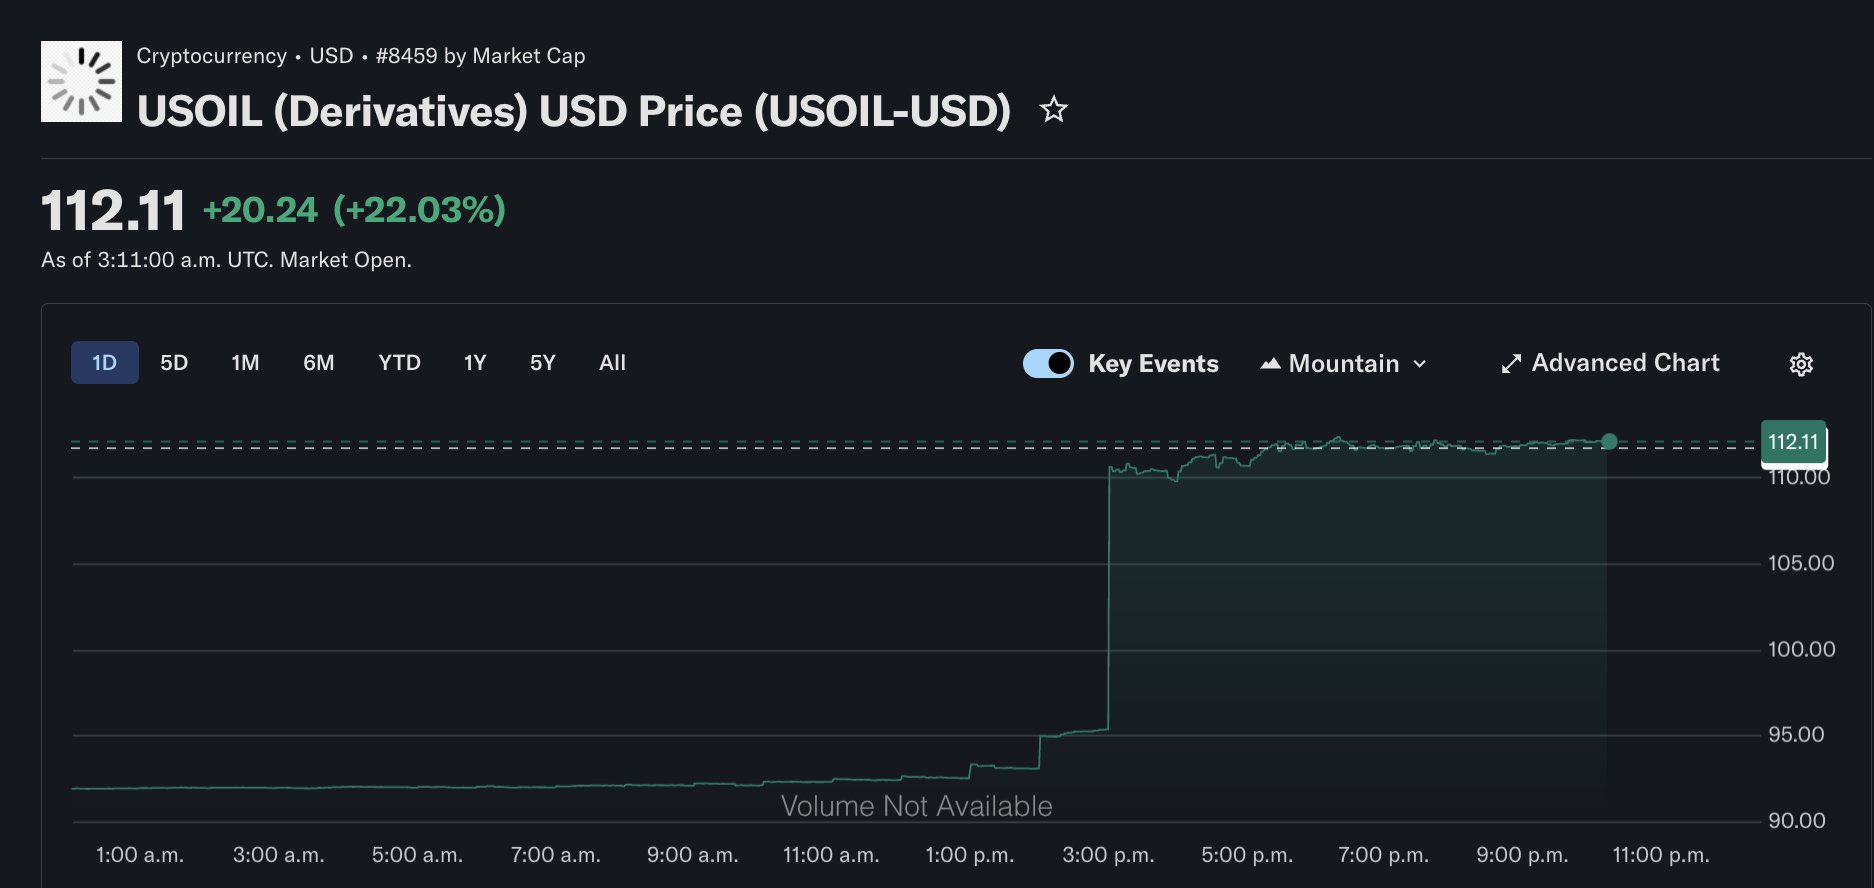
Task: Switch to the 5D time range
Action: click(x=174, y=363)
